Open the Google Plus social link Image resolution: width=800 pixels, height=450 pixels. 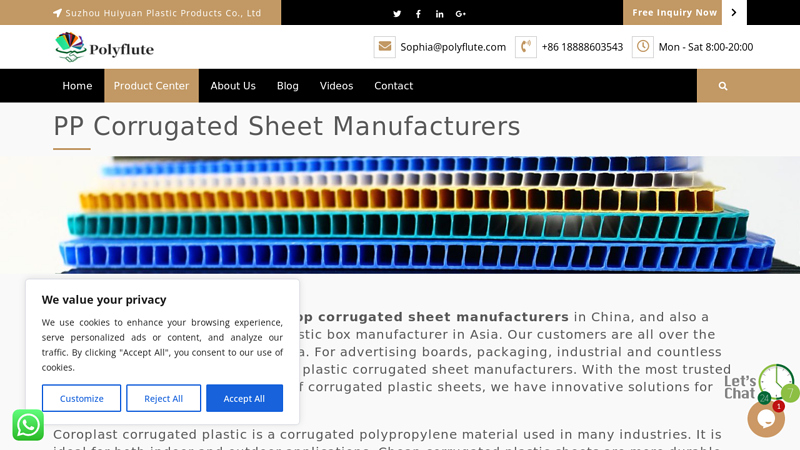point(461,14)
